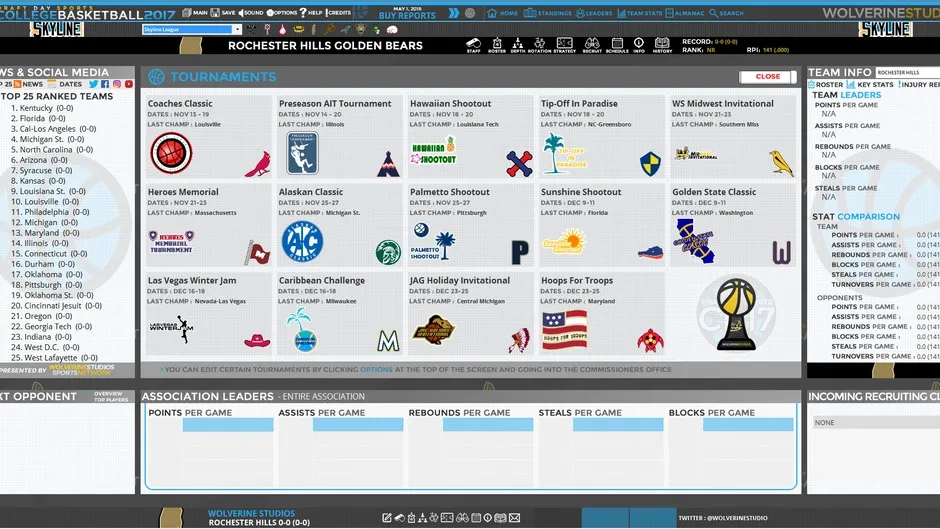Open the Recruit binoculars icon
The image size is (940, 529).
pos(592,45)
